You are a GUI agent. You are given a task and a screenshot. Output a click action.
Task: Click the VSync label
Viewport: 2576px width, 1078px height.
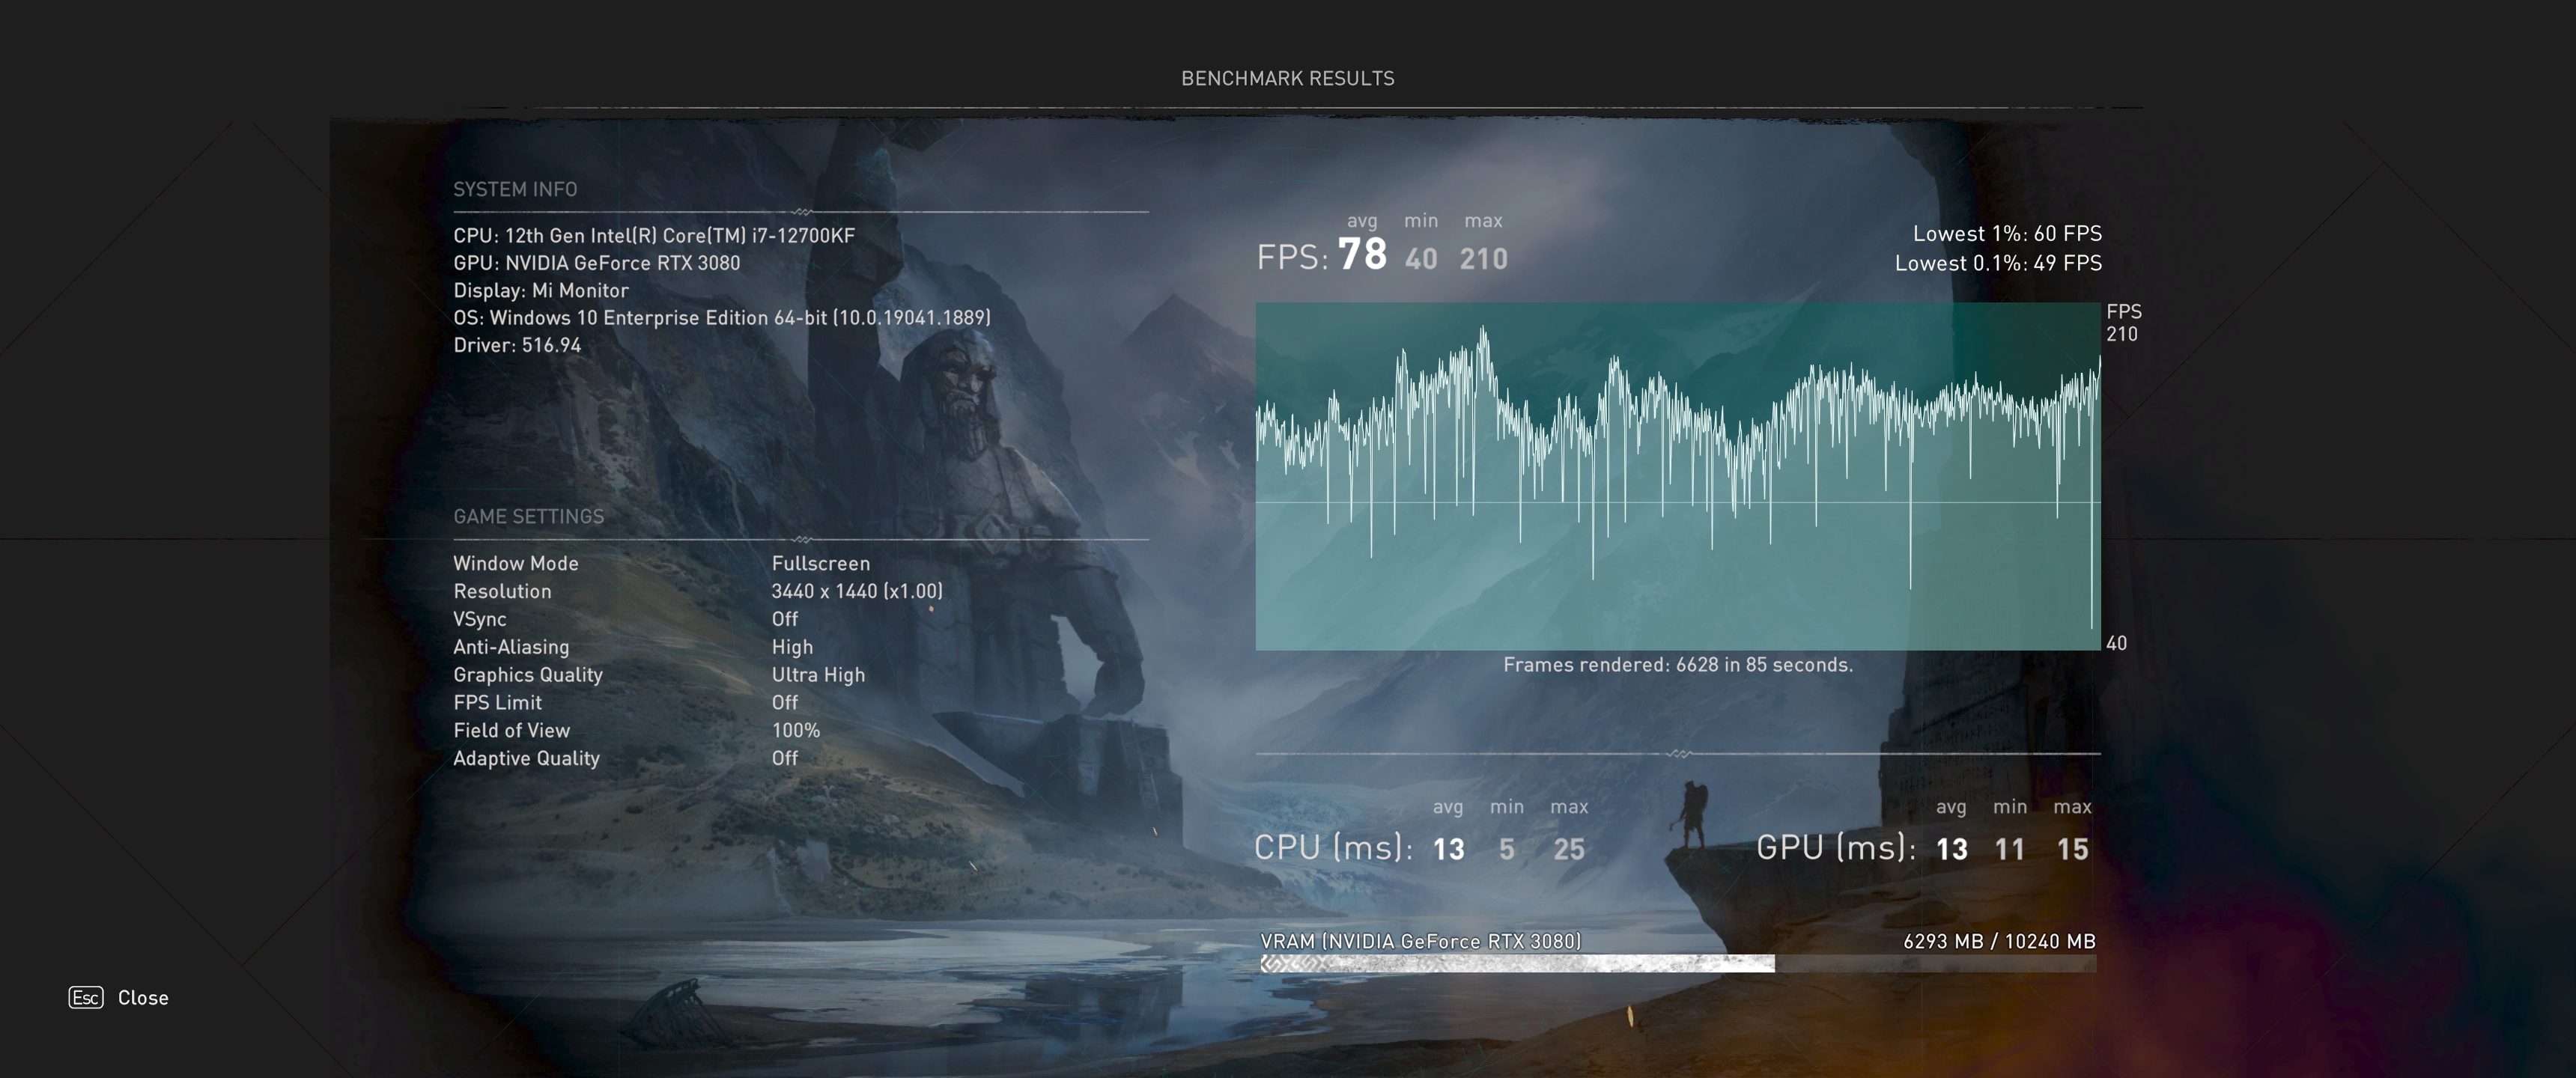coord(480,619)
